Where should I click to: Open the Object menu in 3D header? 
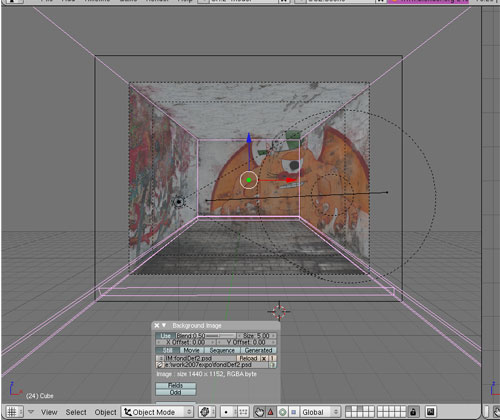(x=105, y=412)
